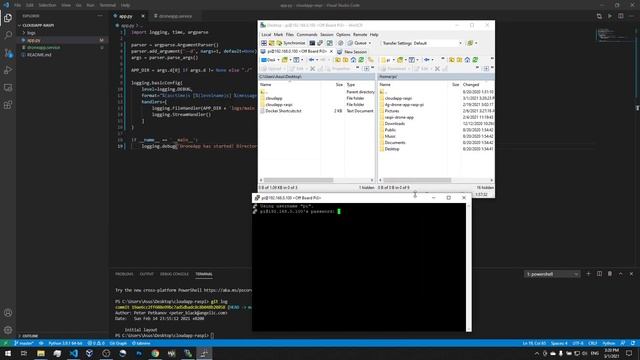The width and height of the screenshot is (640, 360).
Task: Split the editor right in VS Code
Action: [620, 16]
